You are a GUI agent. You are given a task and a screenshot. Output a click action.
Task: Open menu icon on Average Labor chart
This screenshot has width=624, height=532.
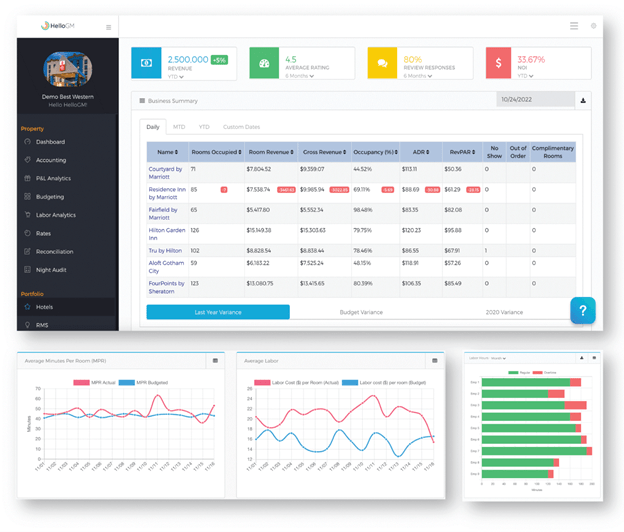coord(435,361)
